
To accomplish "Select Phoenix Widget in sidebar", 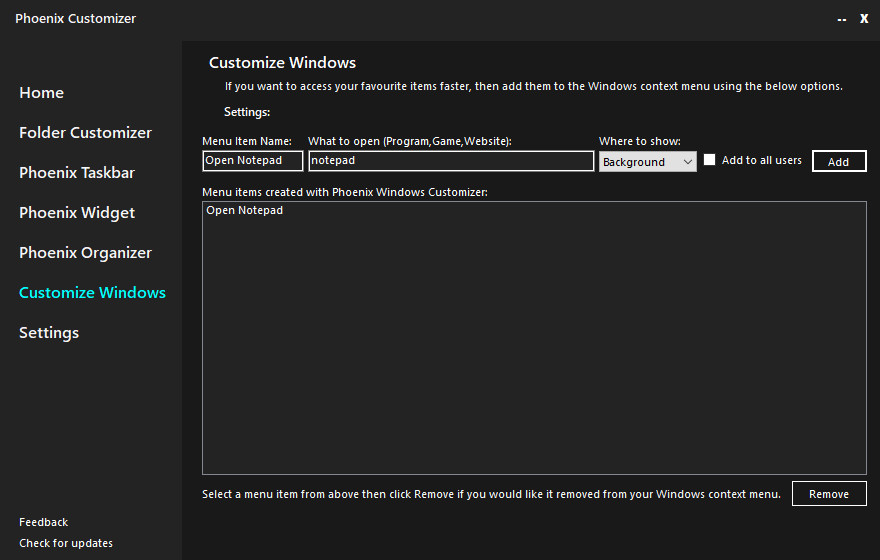I will (x=77, y=213).
